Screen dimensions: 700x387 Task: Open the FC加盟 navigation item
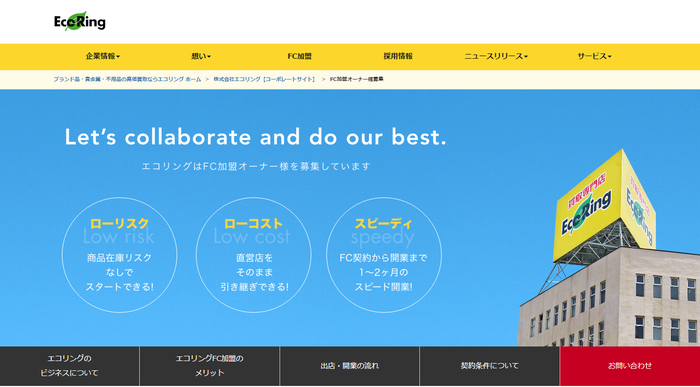point(300,56)
